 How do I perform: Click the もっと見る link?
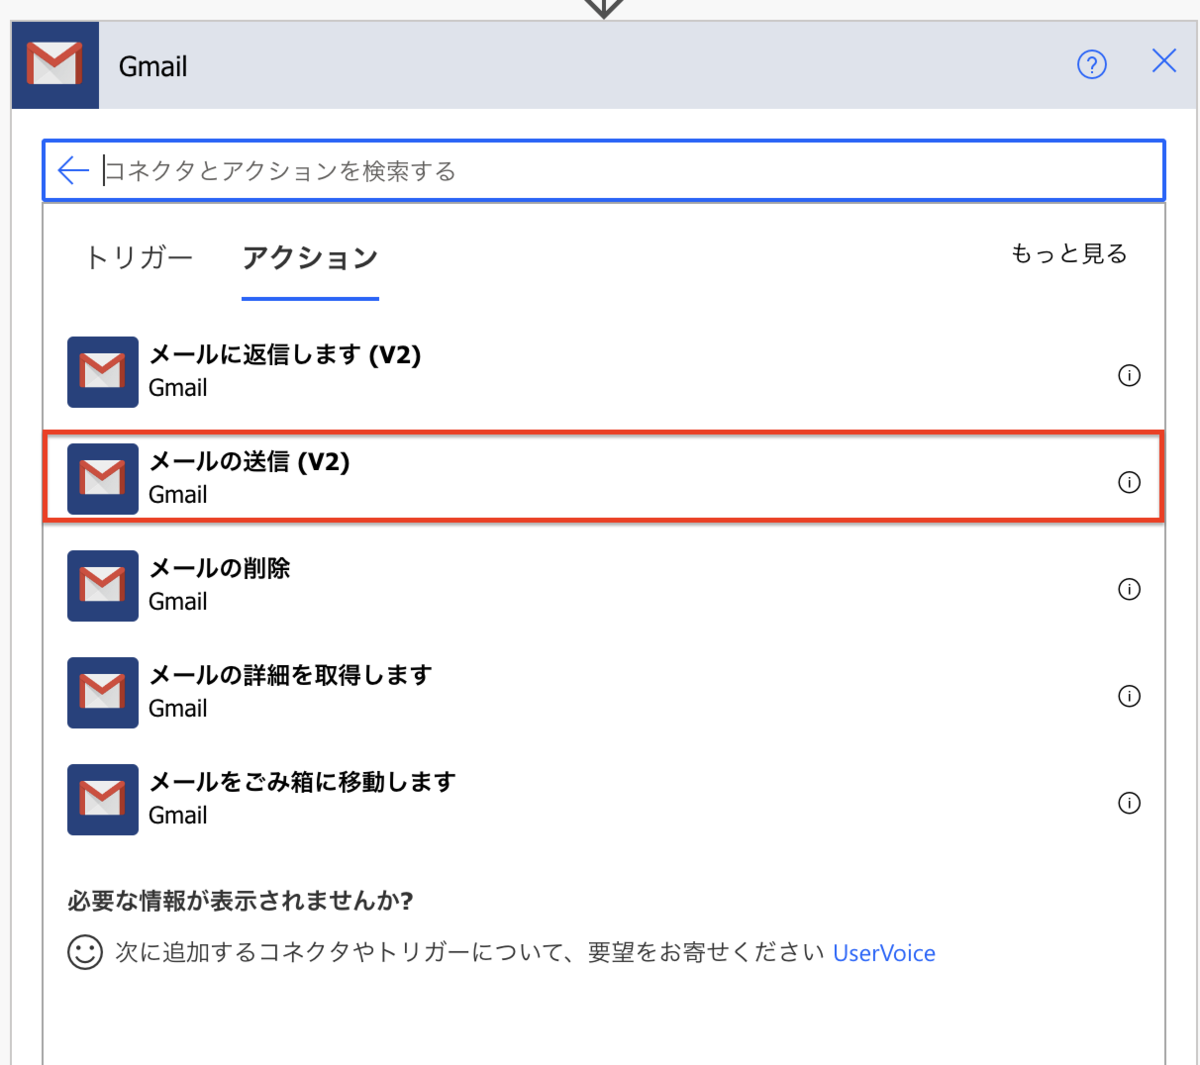(x=1069, y=254)
